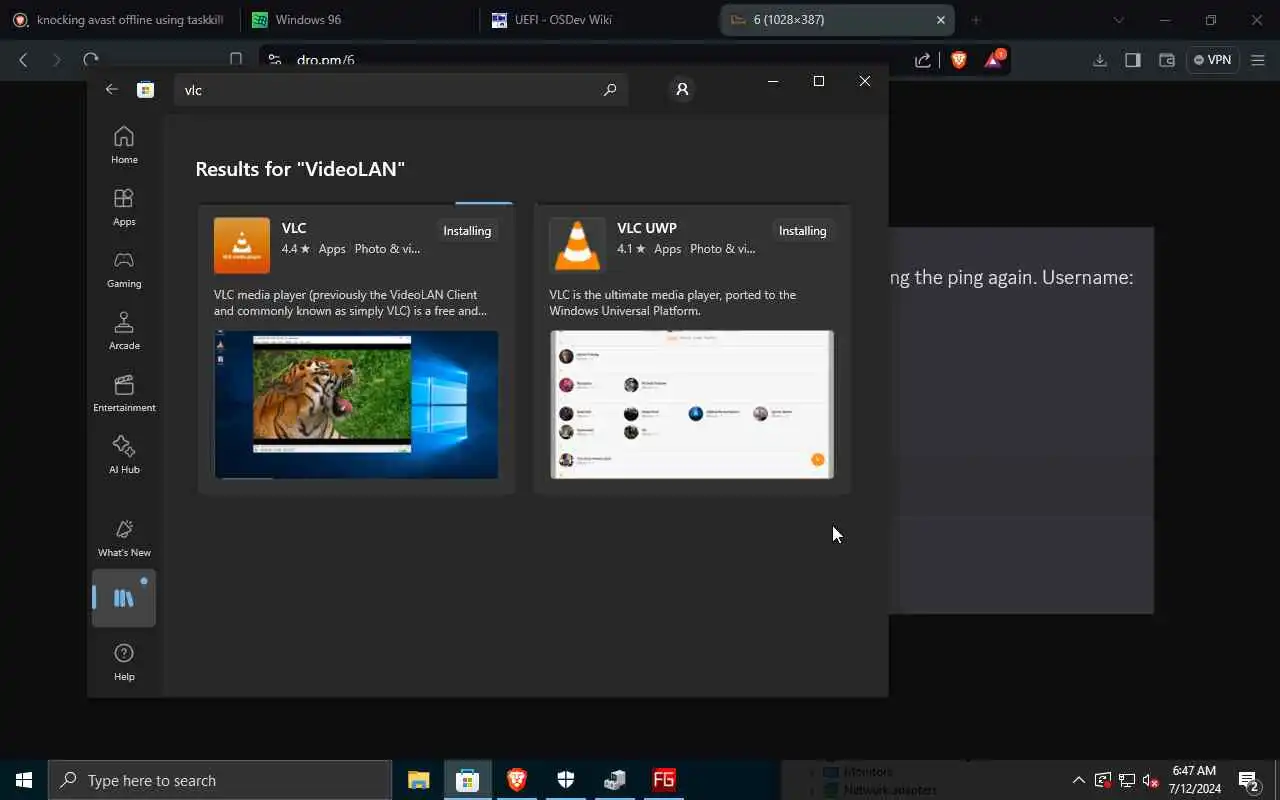
Task: Open VLC tiger screenshot thumbnail
Action: point(356,404)
